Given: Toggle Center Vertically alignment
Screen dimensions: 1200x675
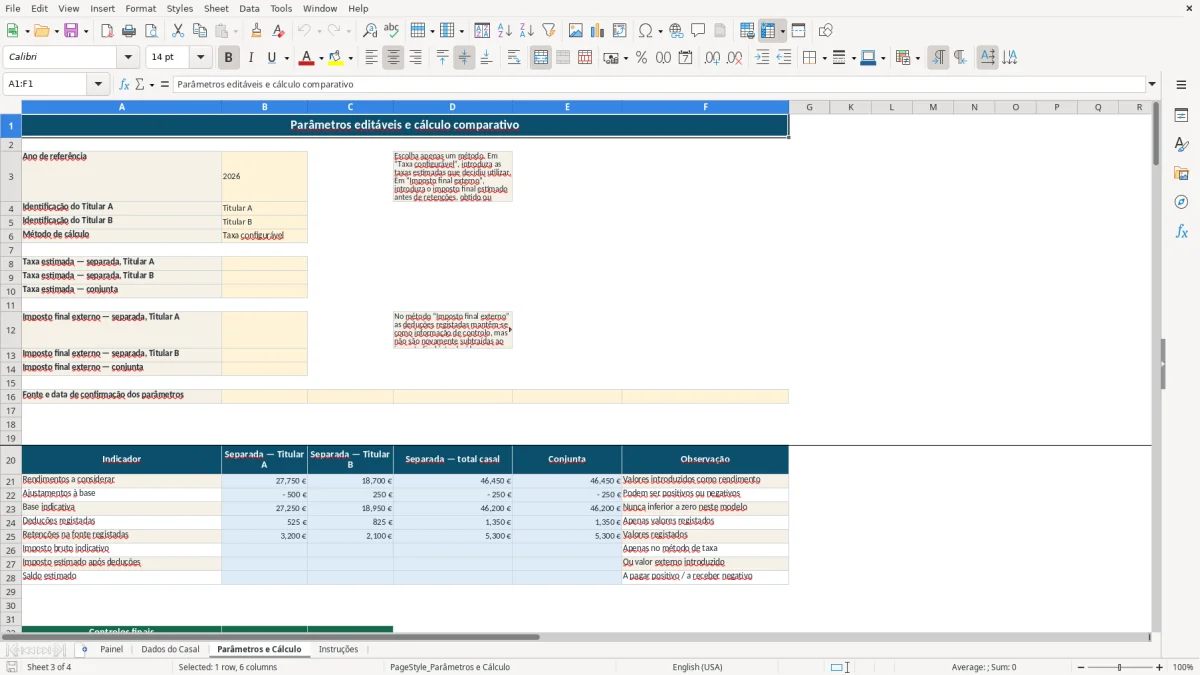Looking at the screenshot, I should point(464,58).
